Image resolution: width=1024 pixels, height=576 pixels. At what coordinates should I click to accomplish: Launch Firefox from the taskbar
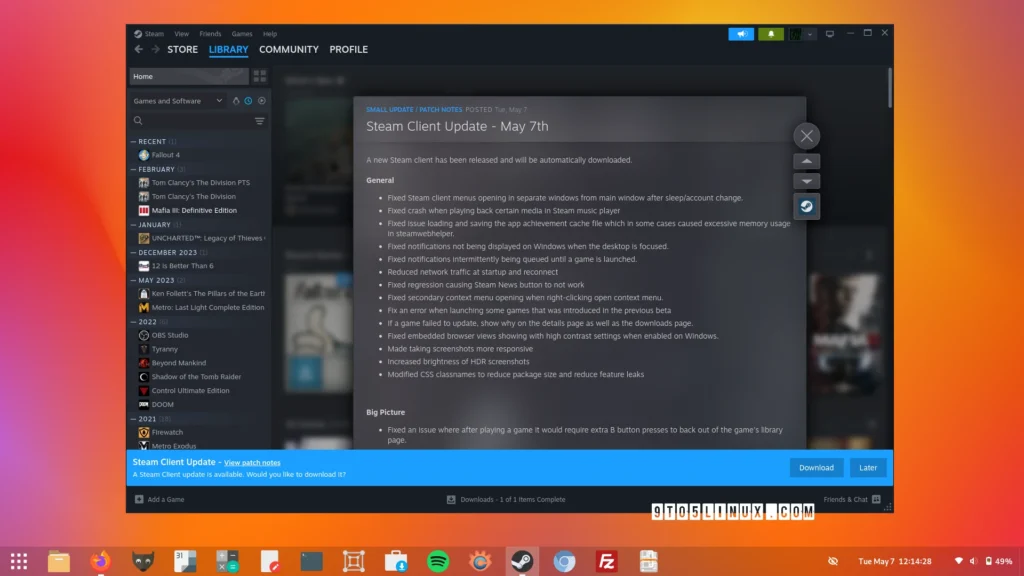[101, 561]
